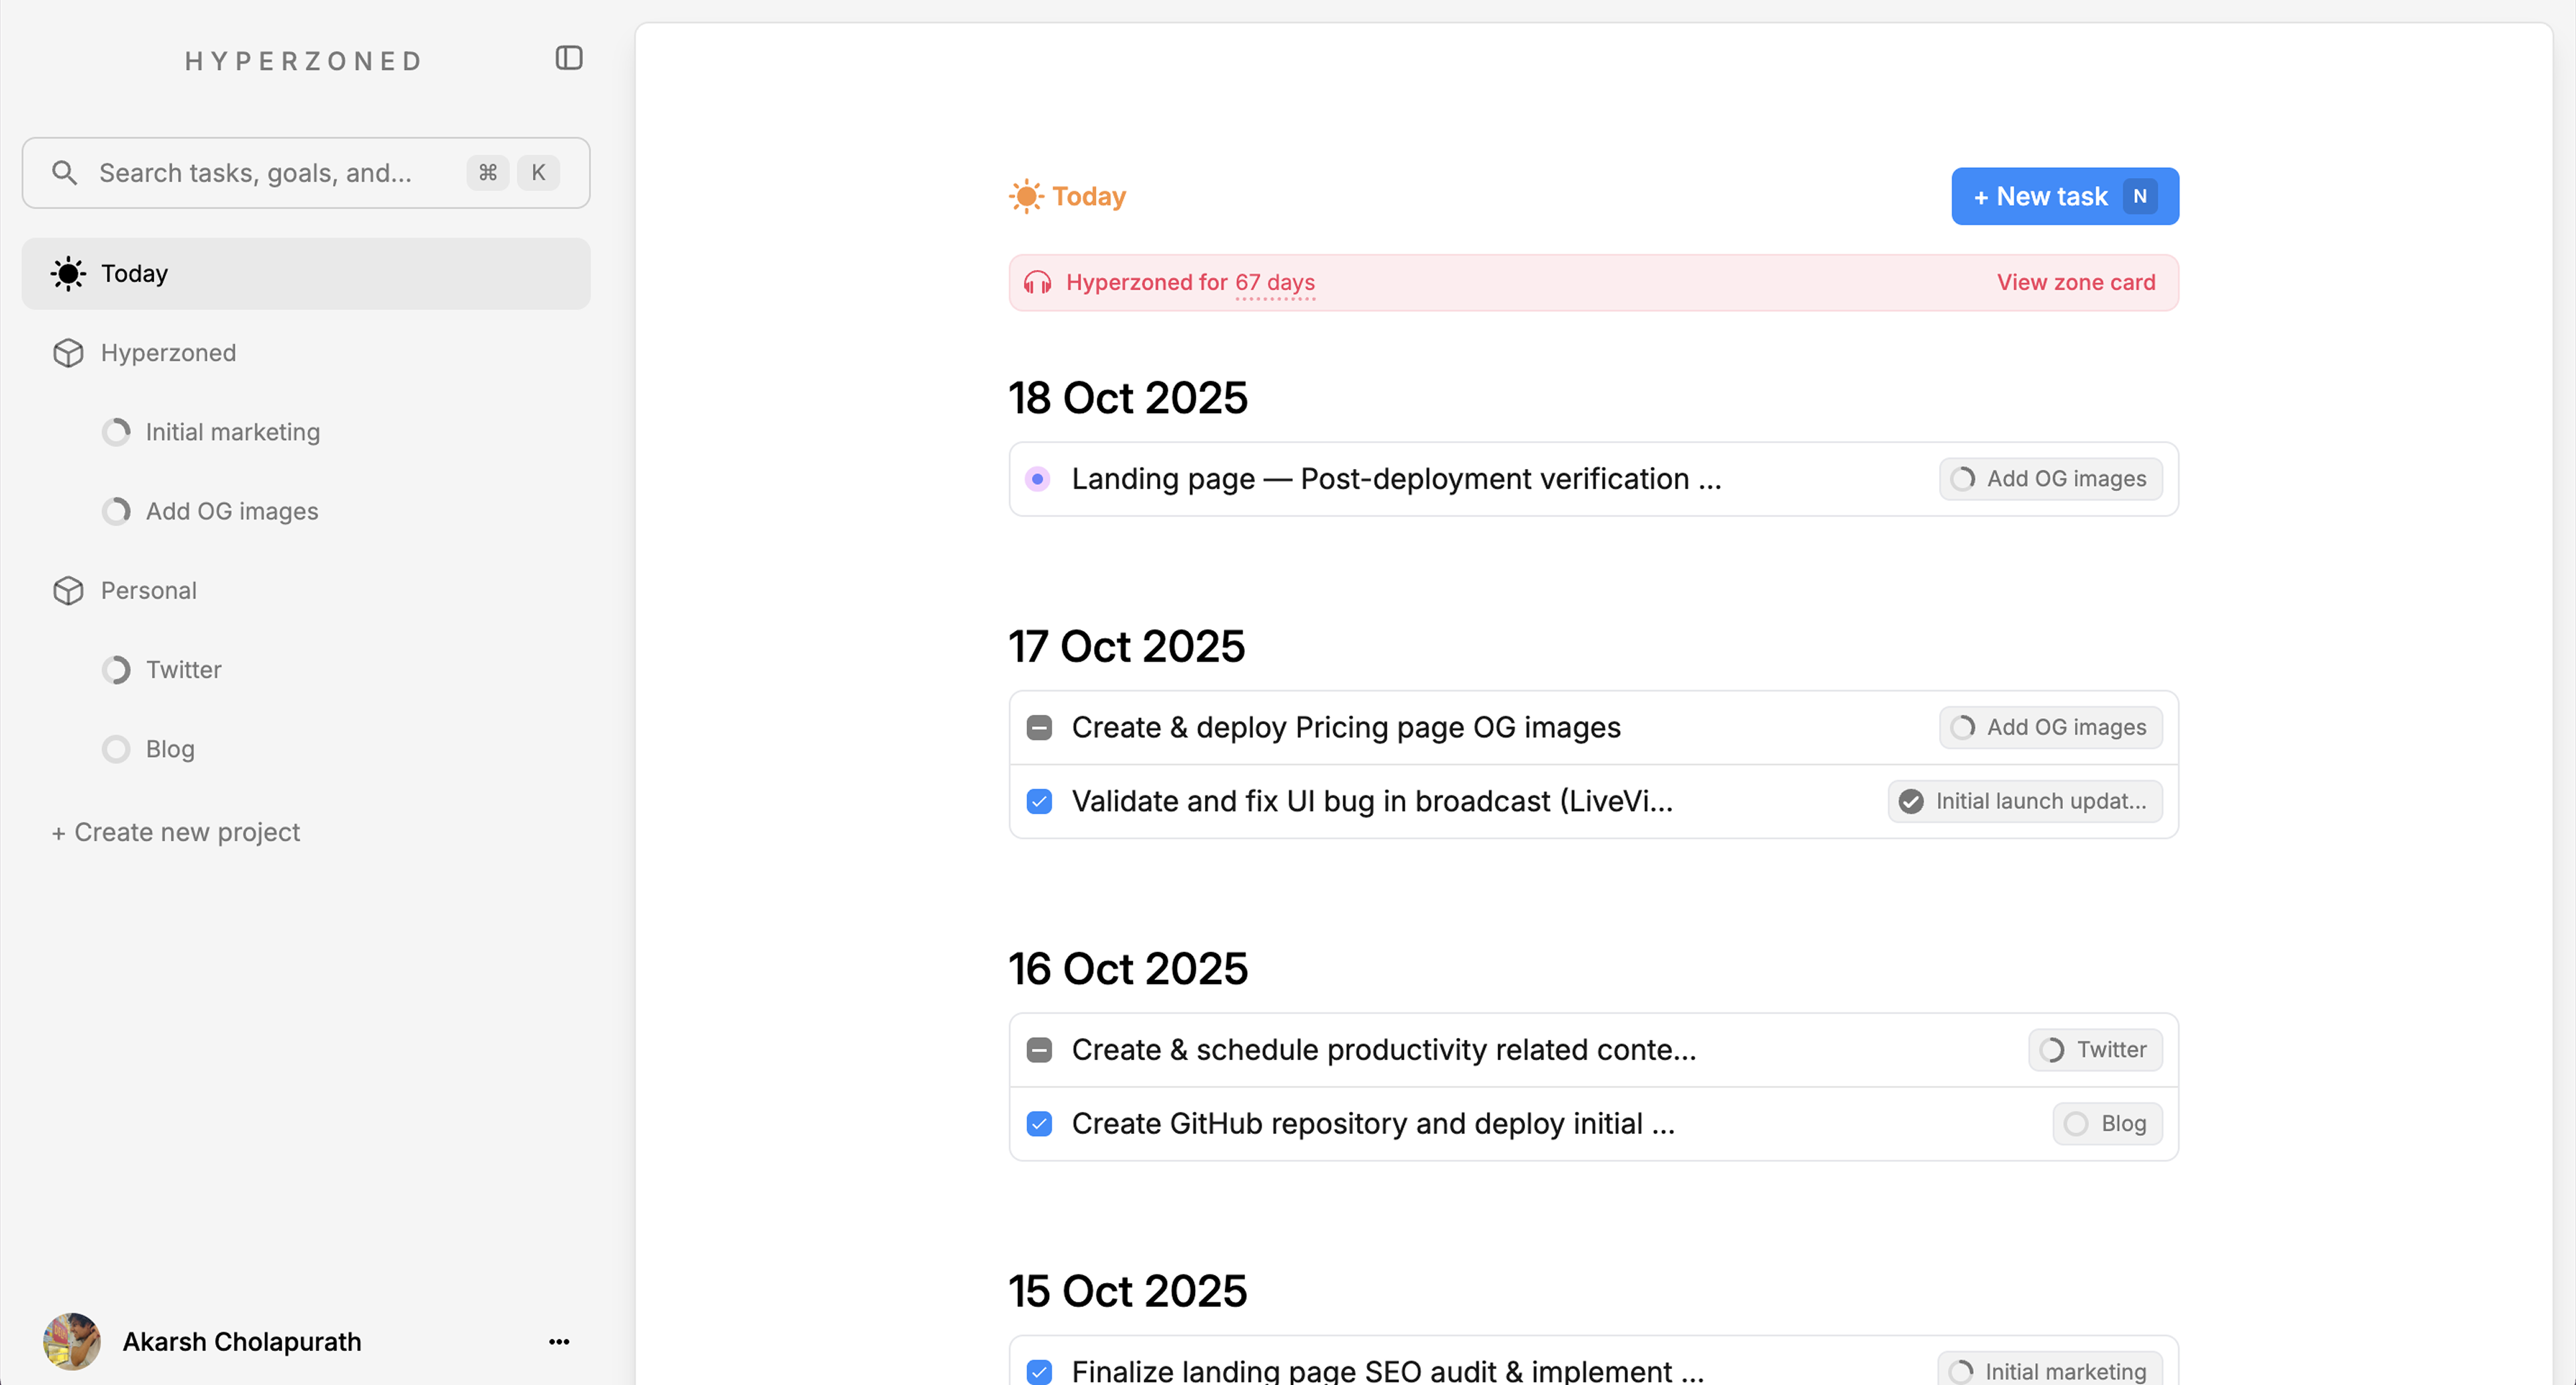
Task: Toggle the Create GitHub repository task checkbox
Action: point(1039,1124)
